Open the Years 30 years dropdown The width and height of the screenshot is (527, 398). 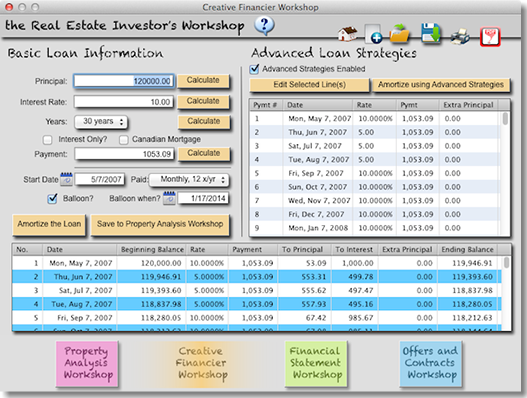[101, 122]
